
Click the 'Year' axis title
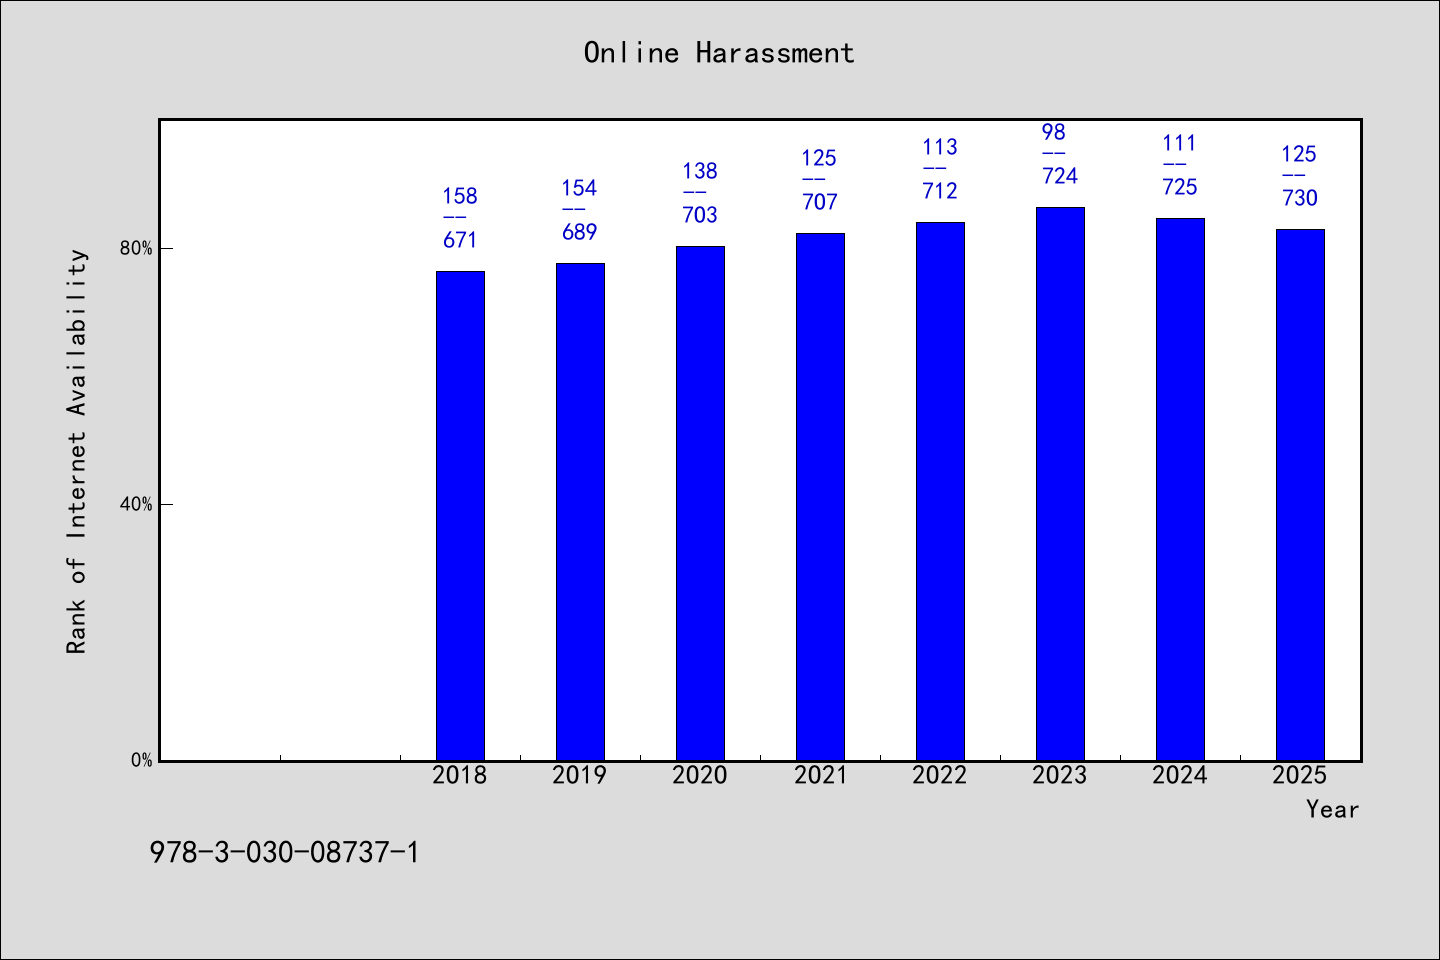(1332, 810)
